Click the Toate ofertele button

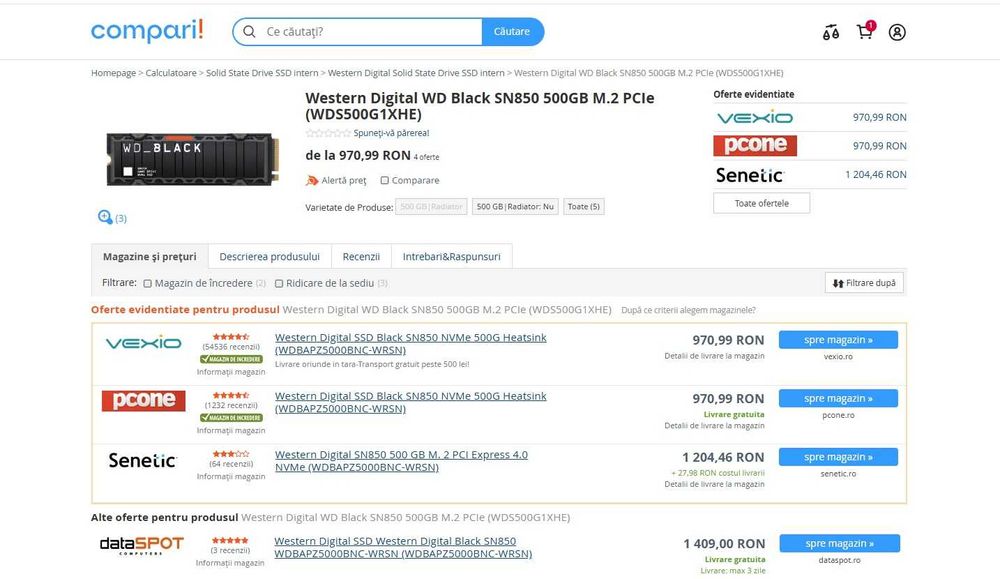click(x=761, y=203)
